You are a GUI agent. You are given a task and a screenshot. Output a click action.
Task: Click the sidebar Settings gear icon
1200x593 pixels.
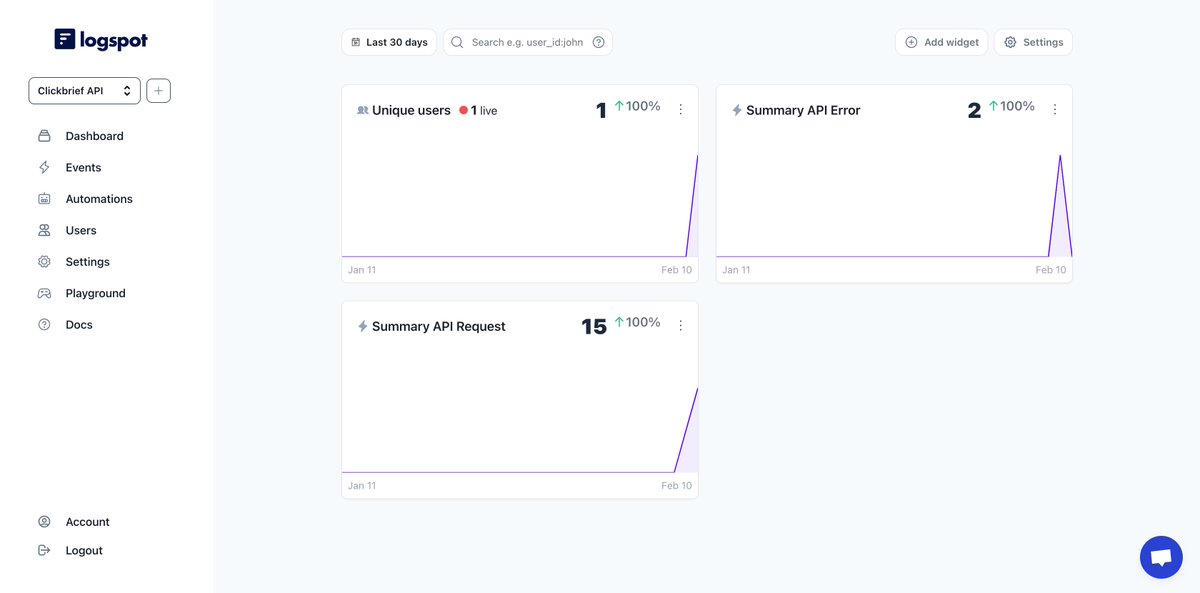pos(44,262)
